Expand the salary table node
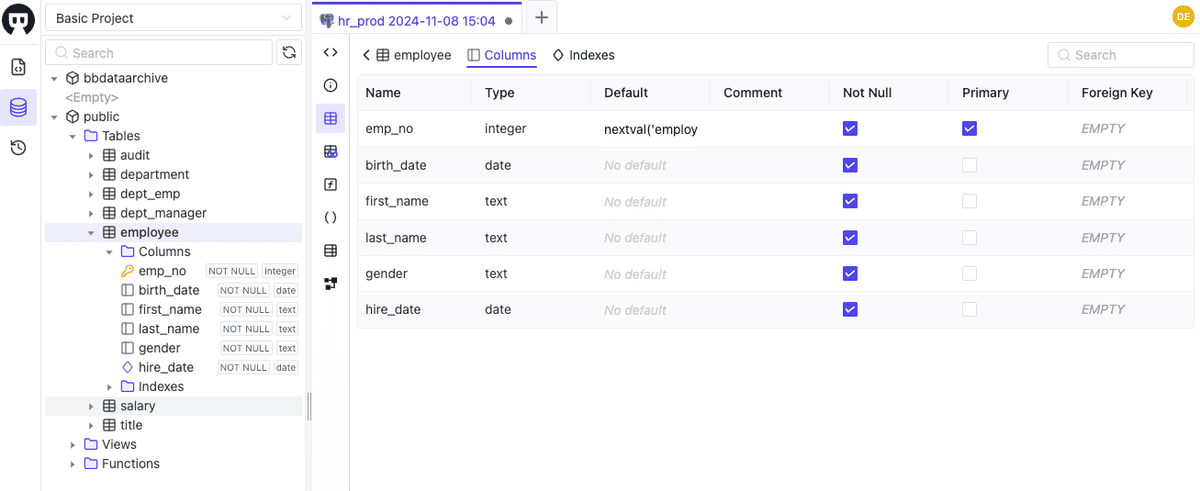 point(90,406)
